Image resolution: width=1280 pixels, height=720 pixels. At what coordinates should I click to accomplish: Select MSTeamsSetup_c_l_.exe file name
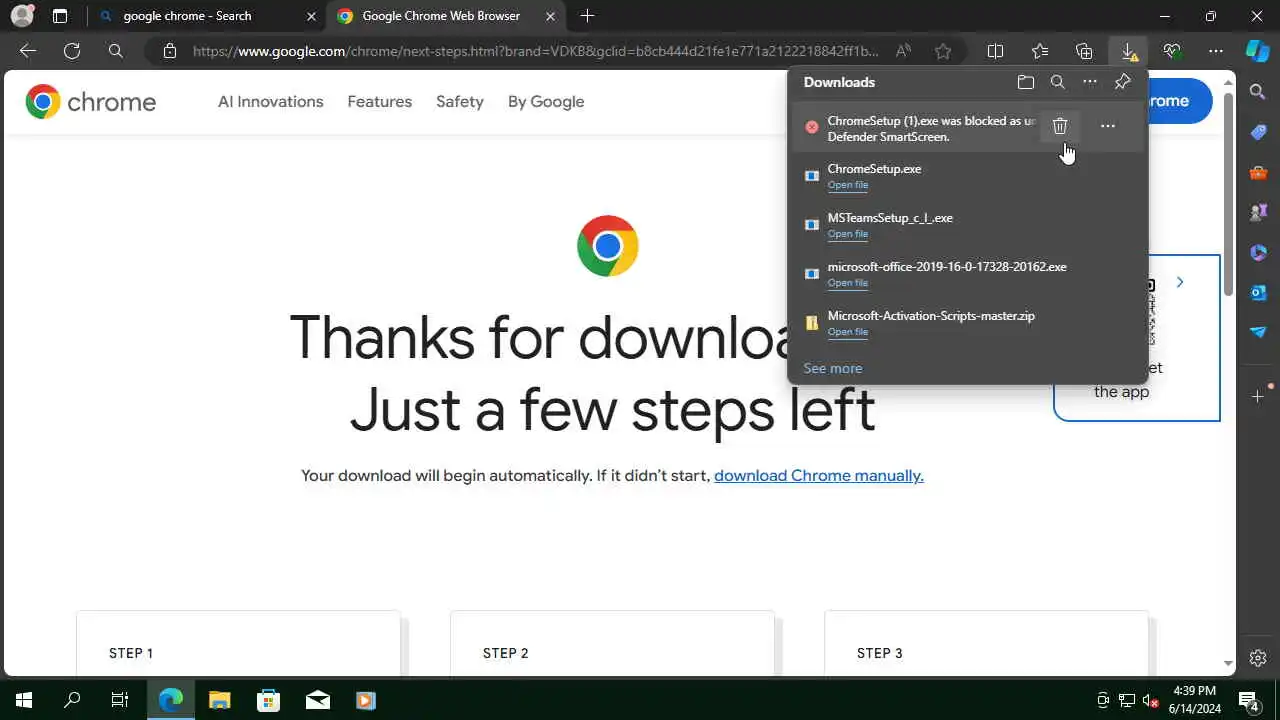pos(890,218)
